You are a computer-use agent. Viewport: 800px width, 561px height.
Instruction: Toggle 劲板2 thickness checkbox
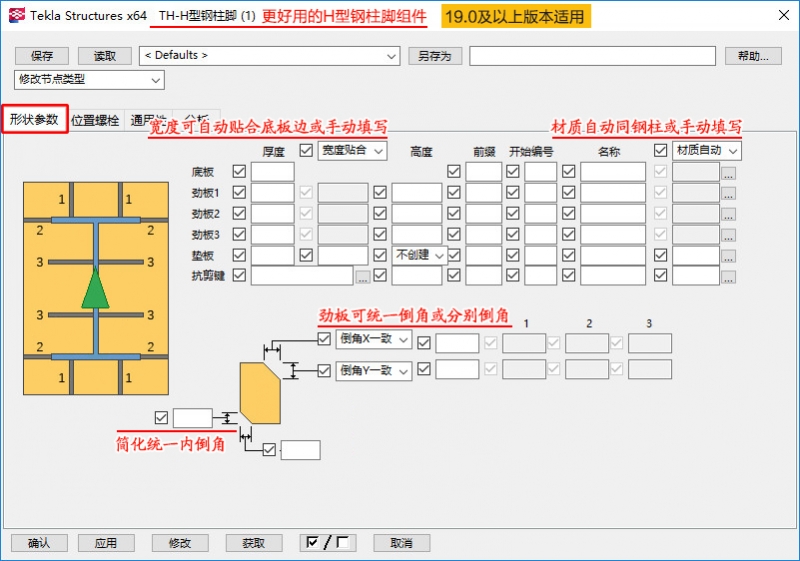click(x=239, y=213)
